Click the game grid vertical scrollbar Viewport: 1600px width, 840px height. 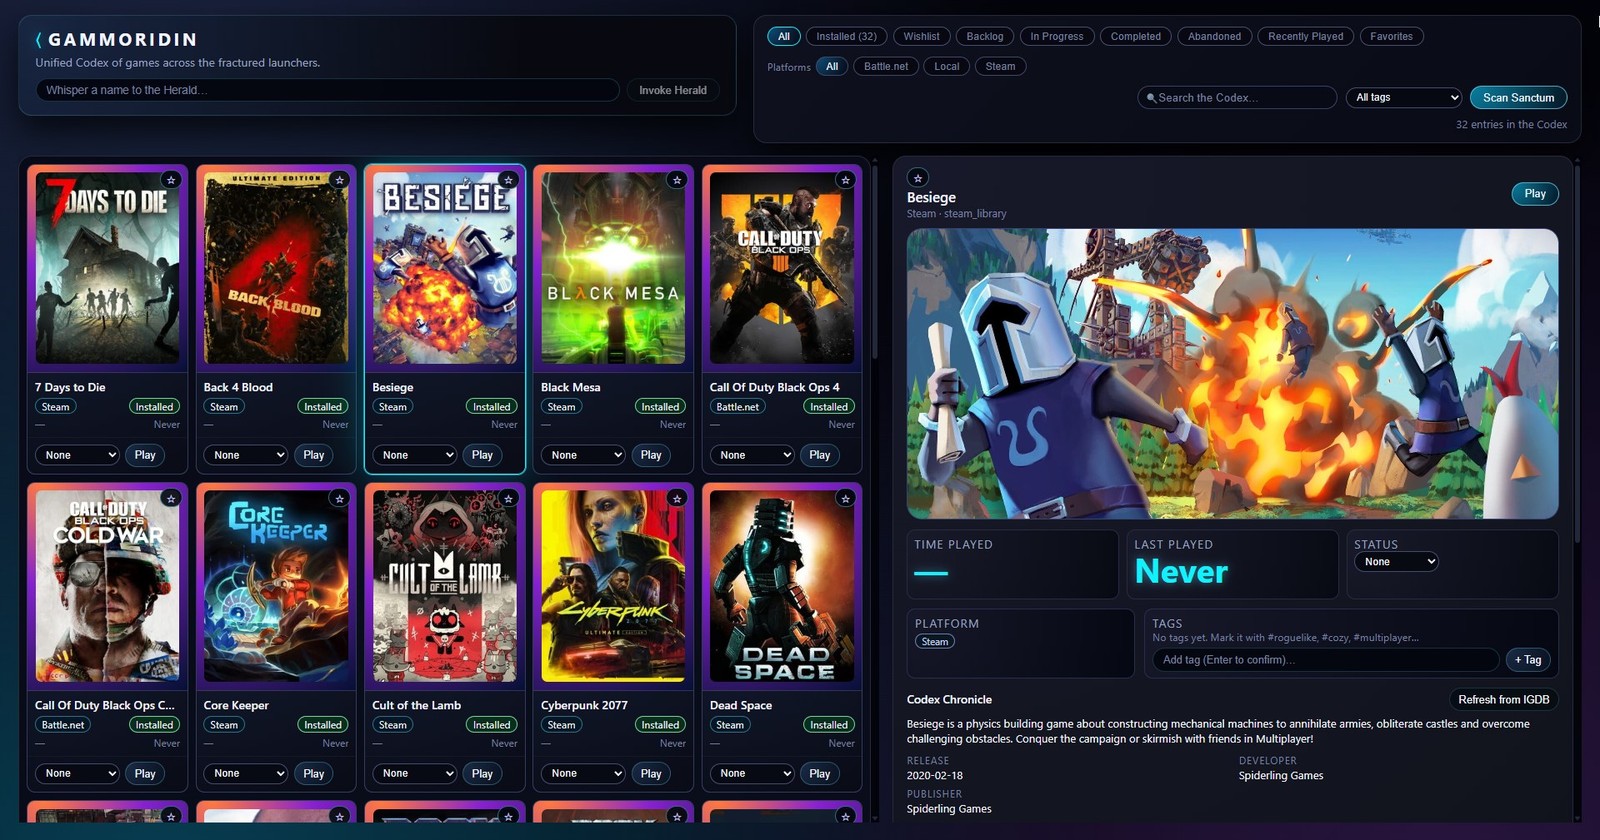874,260
